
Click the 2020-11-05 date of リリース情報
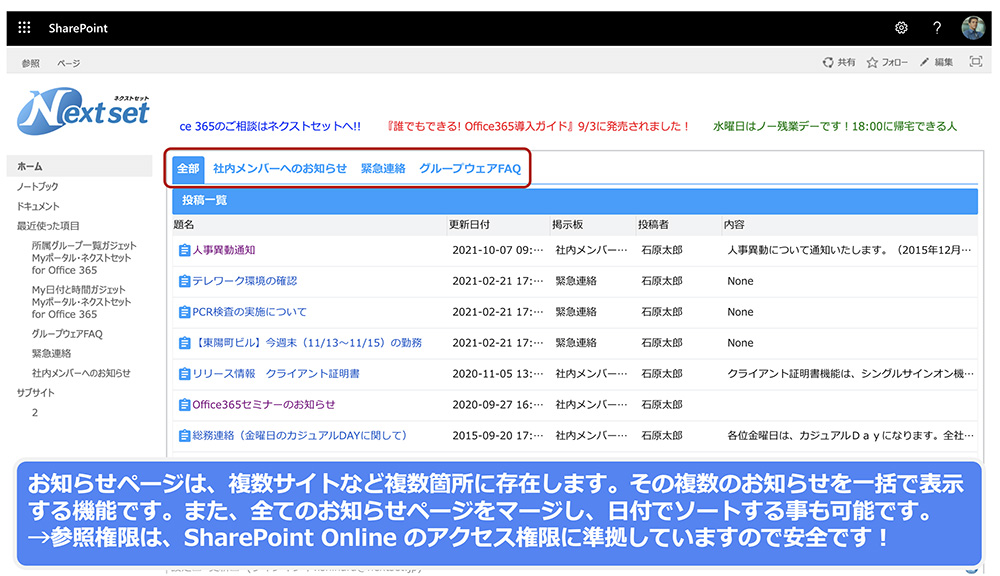point(497,374)
